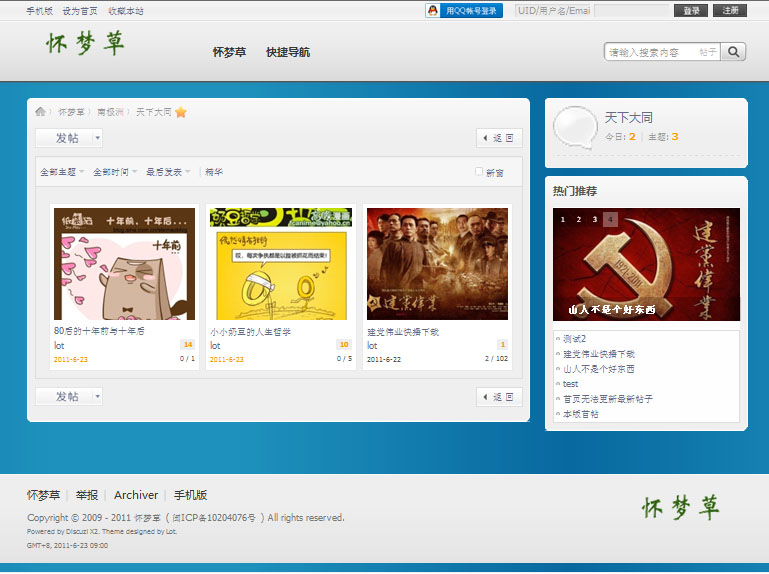
Task: Click the 热门推荐 slideshow image
Action: click(646, 264)
